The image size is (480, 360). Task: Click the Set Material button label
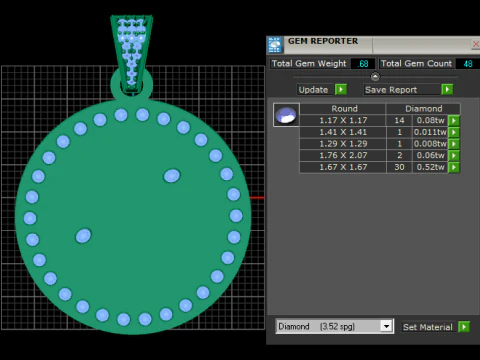428,327
